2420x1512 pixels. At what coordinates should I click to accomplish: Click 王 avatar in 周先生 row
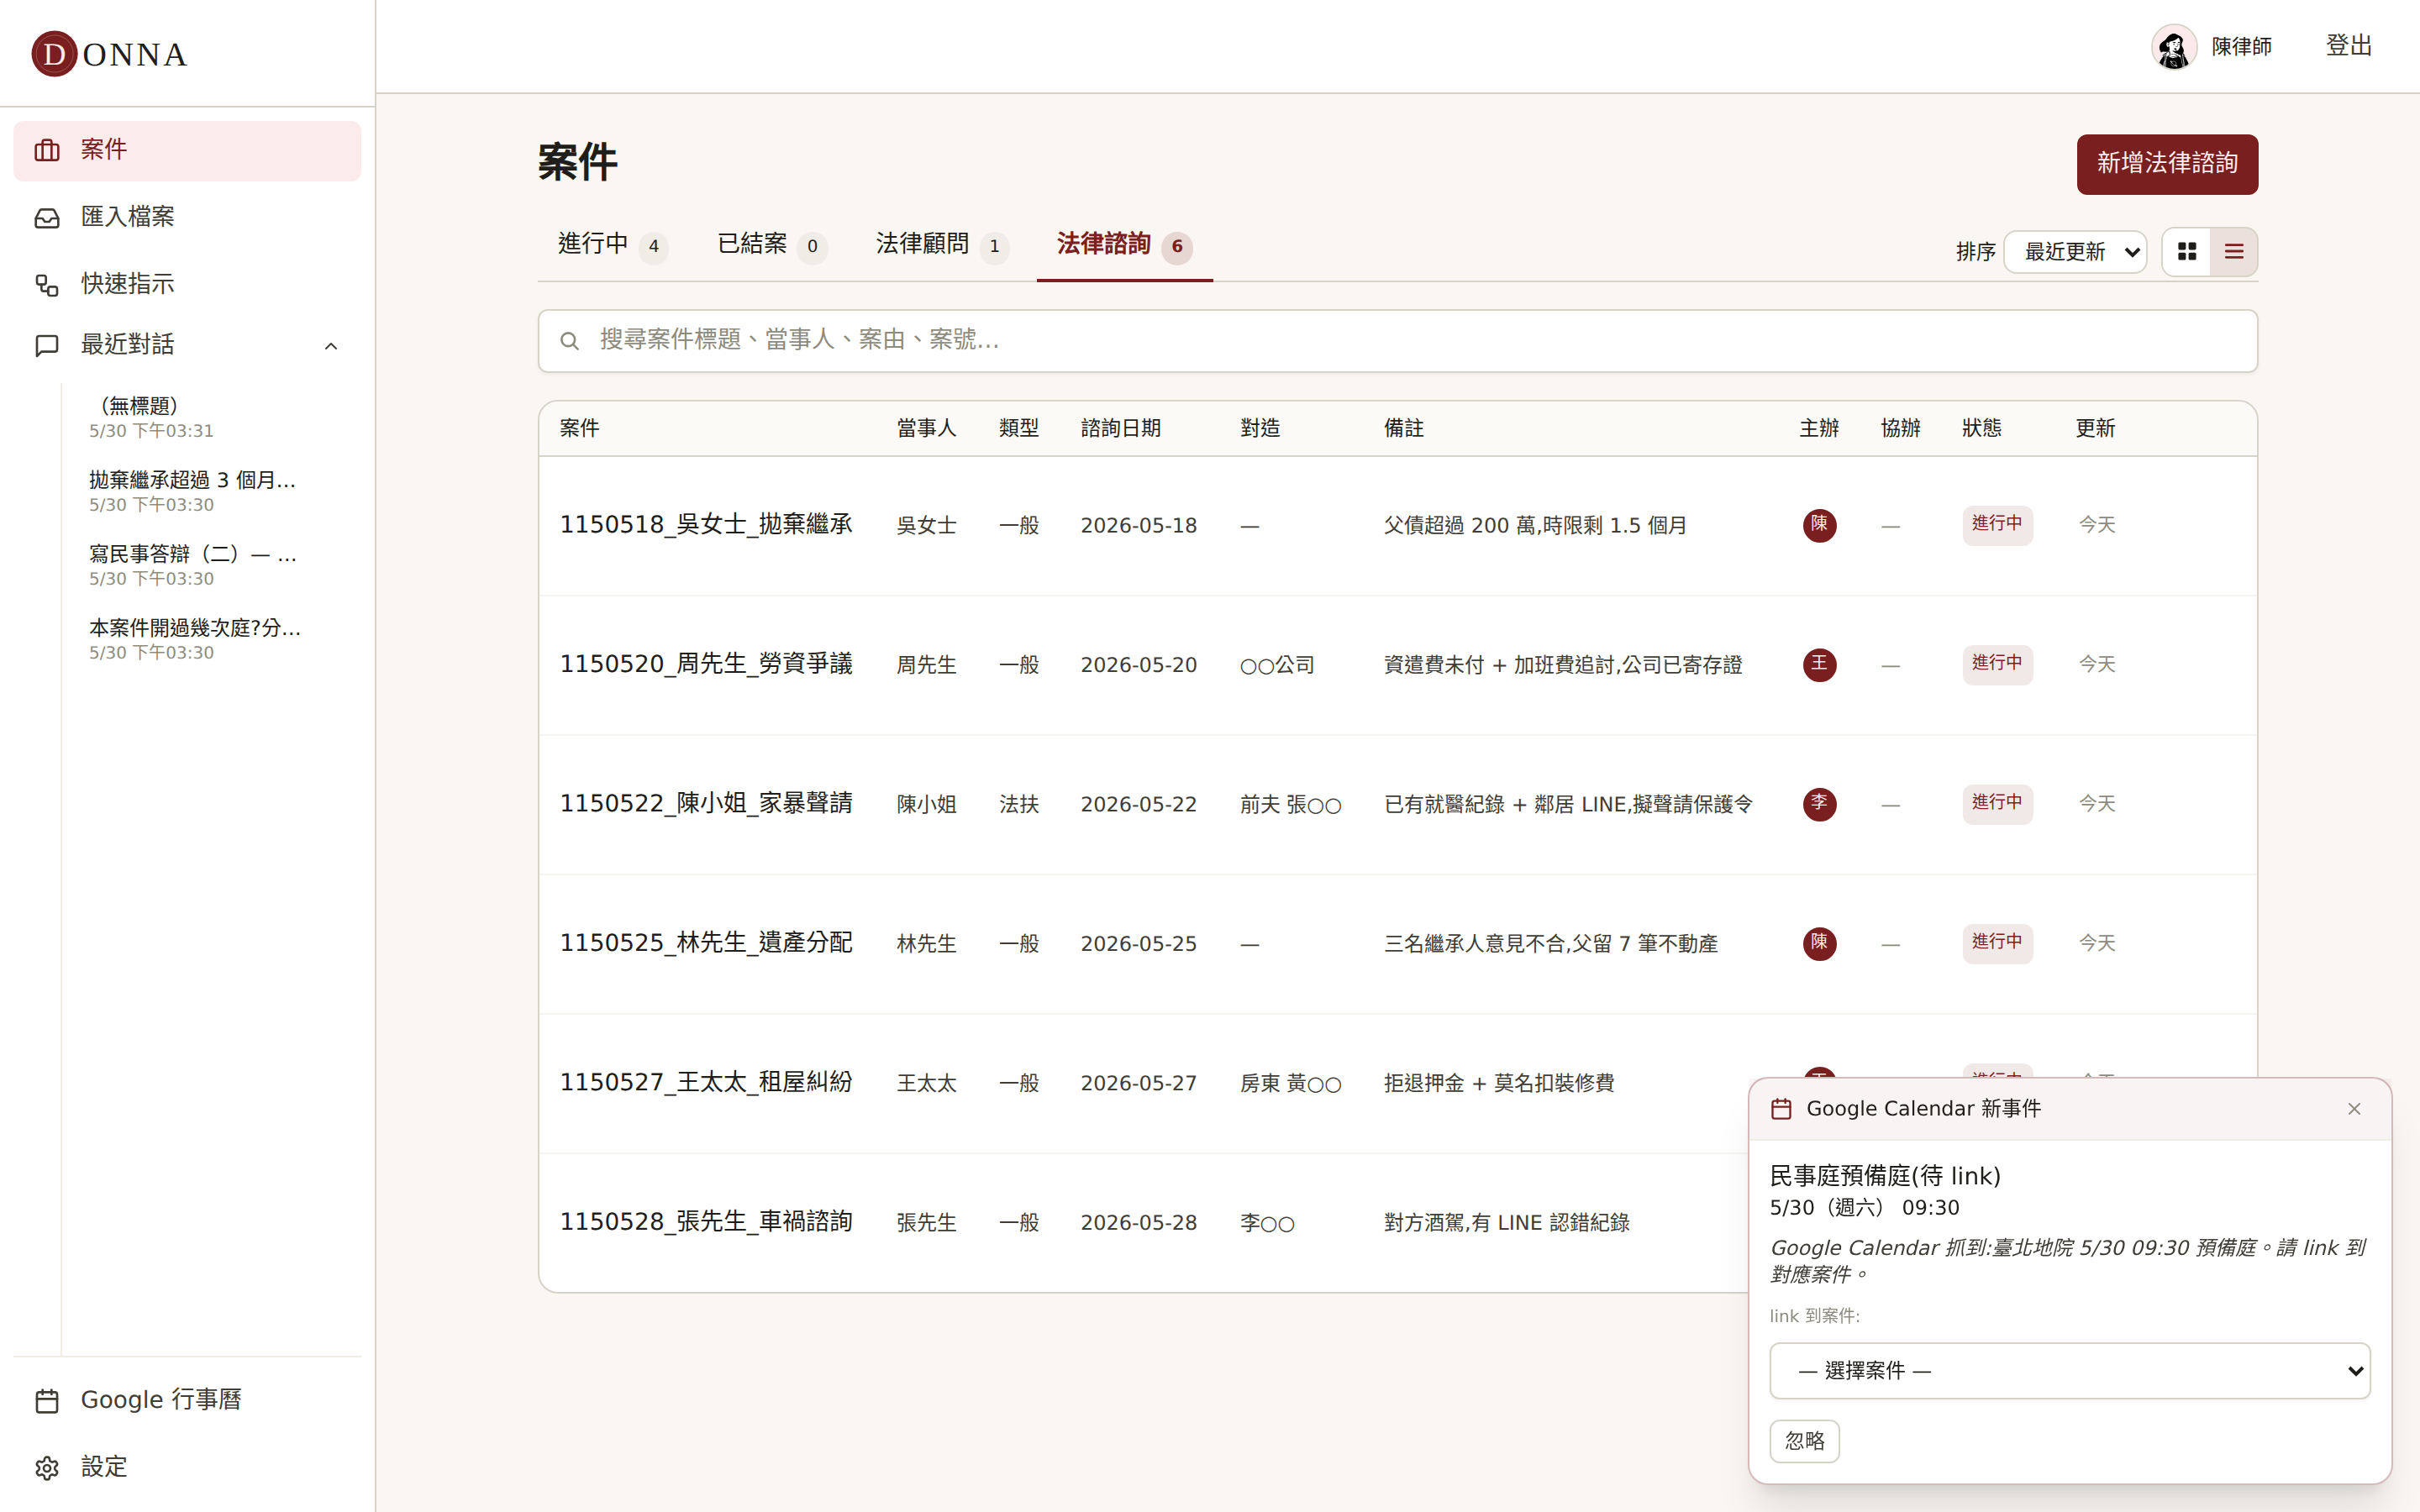1819,664
